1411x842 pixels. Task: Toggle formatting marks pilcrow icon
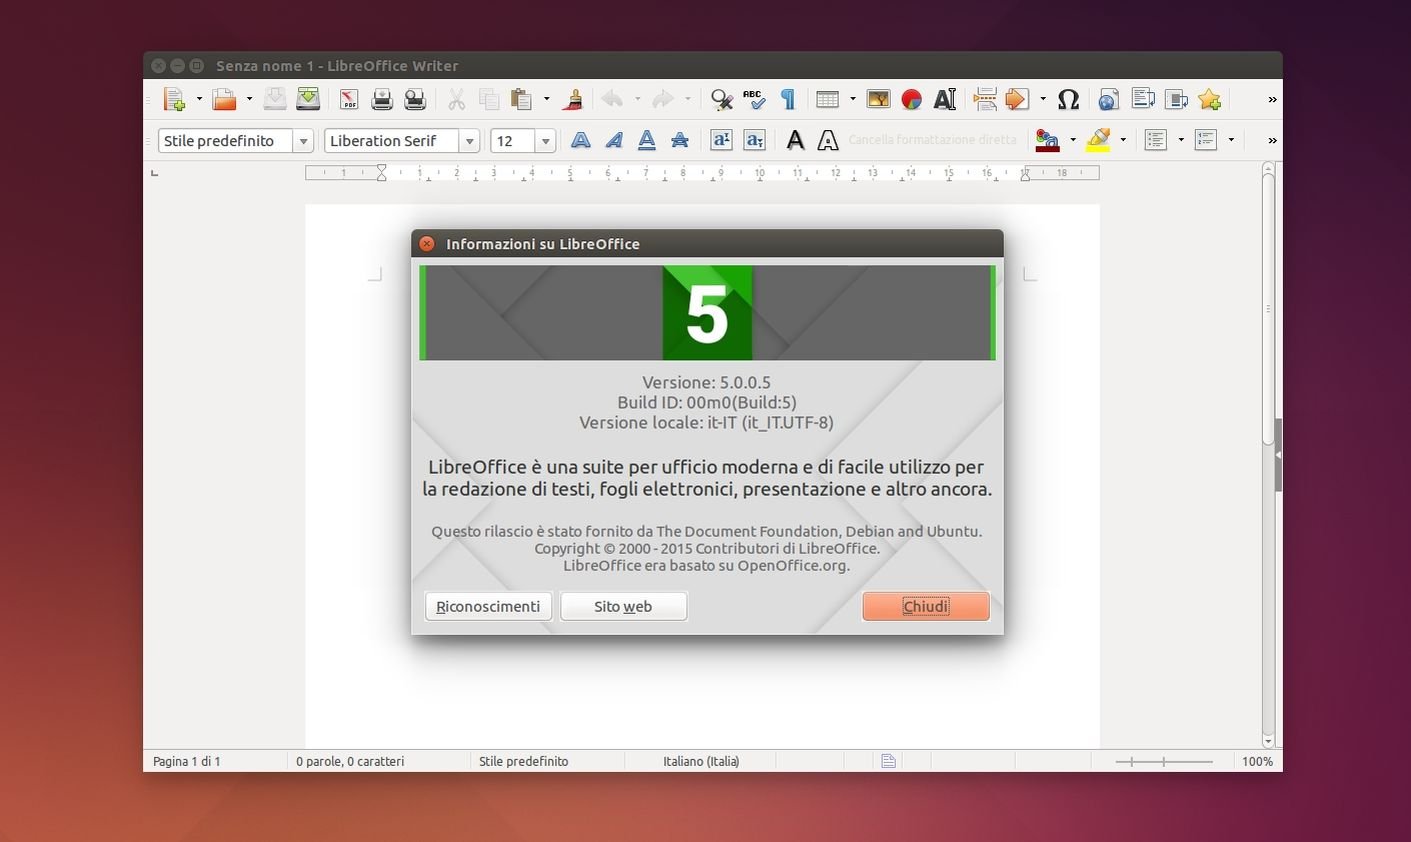pyautogui.click(x=788, y=99)
